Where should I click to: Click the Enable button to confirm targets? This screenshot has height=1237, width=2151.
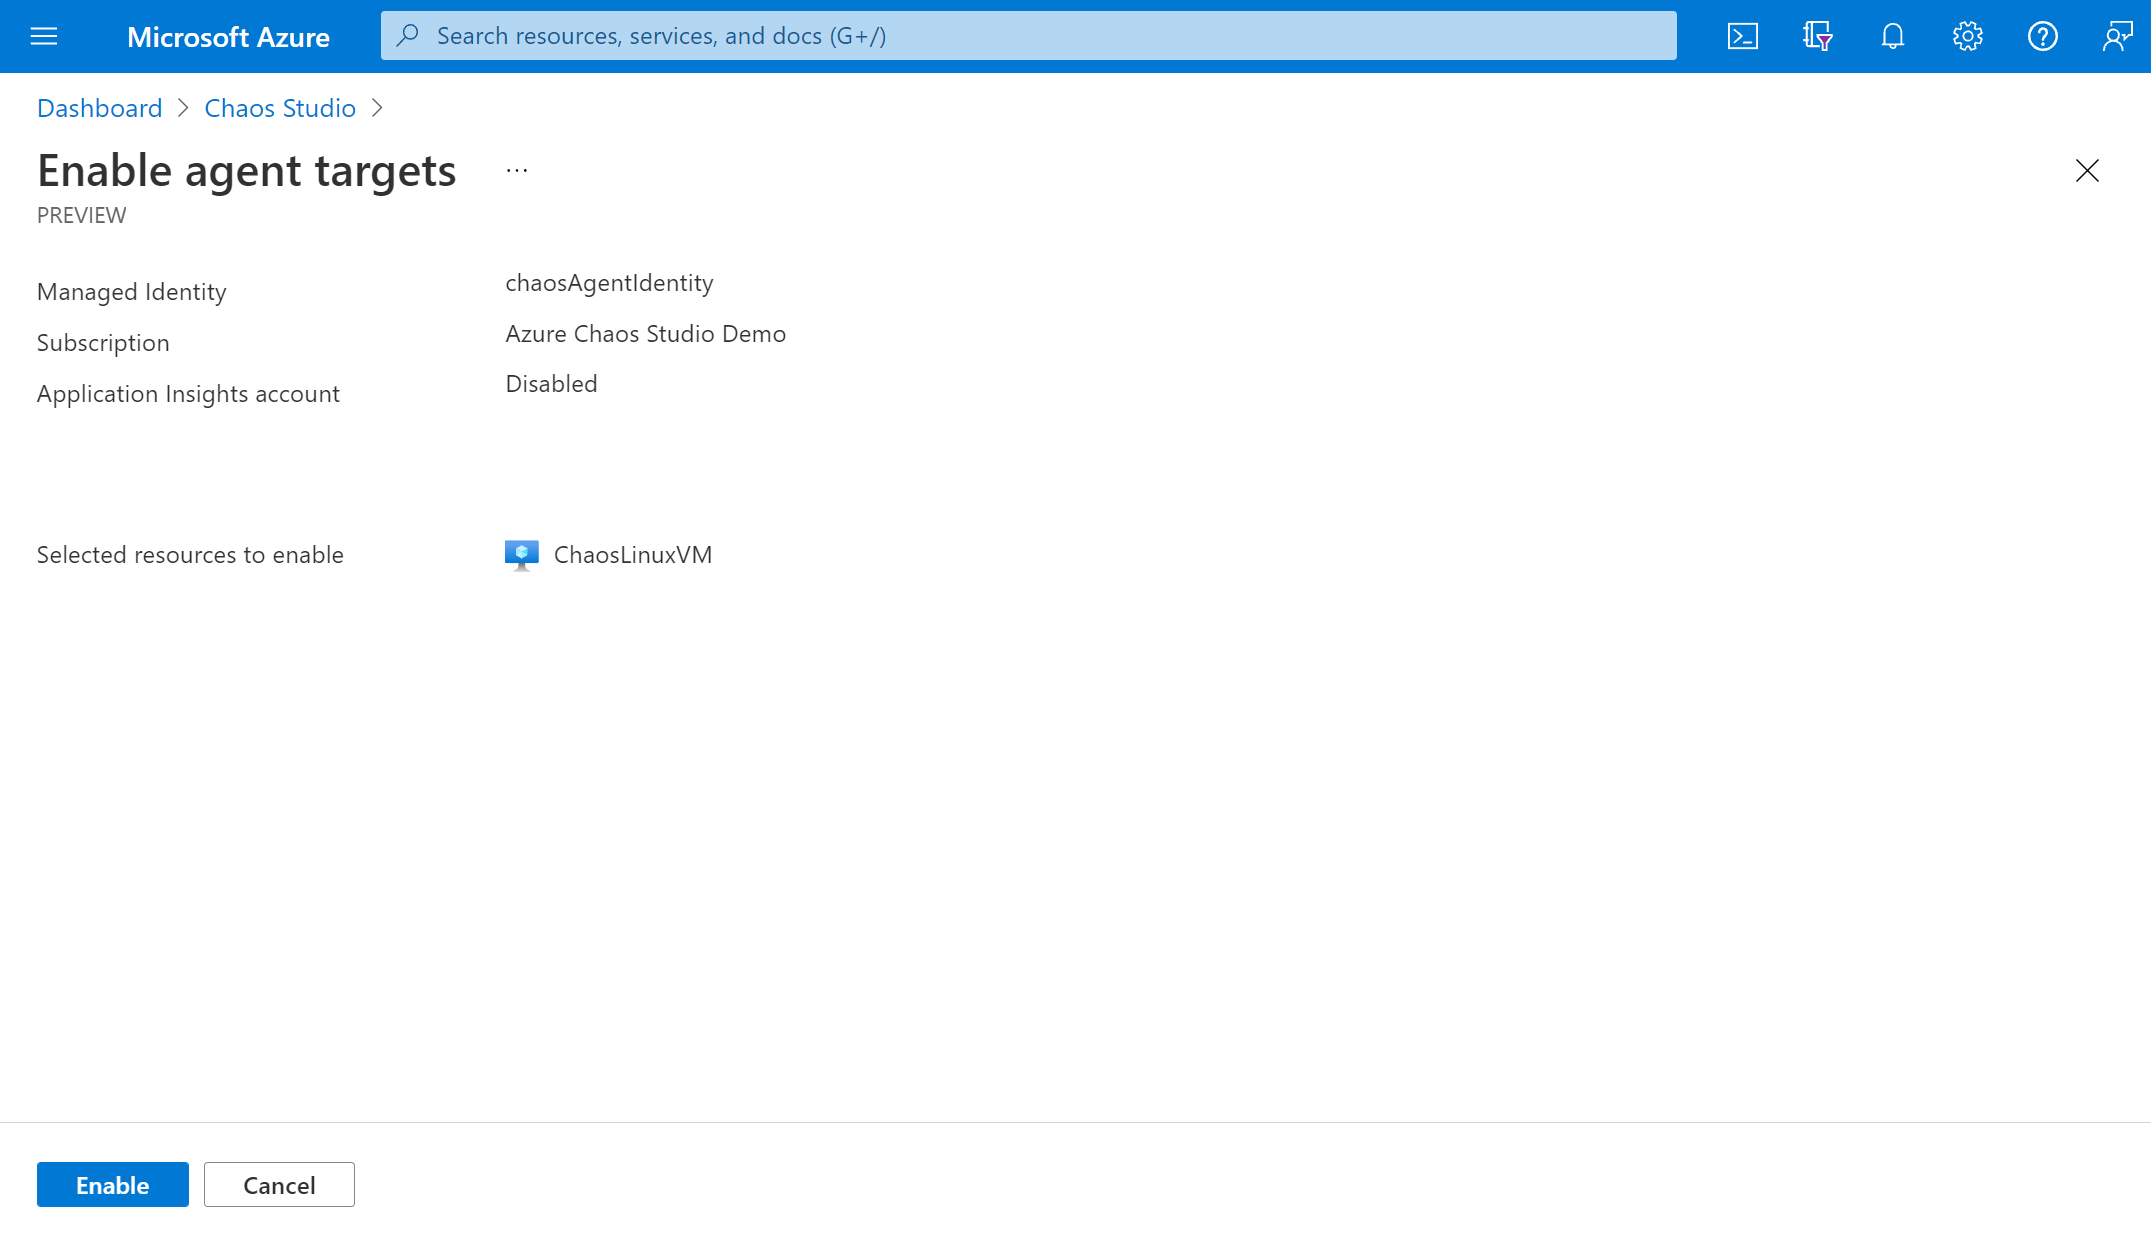(x=112, y=1184)
